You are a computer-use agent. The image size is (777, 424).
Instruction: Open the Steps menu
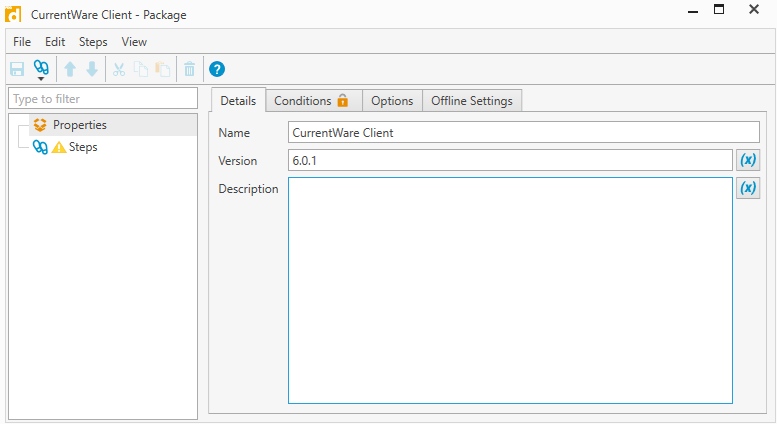tap(93, 42)
